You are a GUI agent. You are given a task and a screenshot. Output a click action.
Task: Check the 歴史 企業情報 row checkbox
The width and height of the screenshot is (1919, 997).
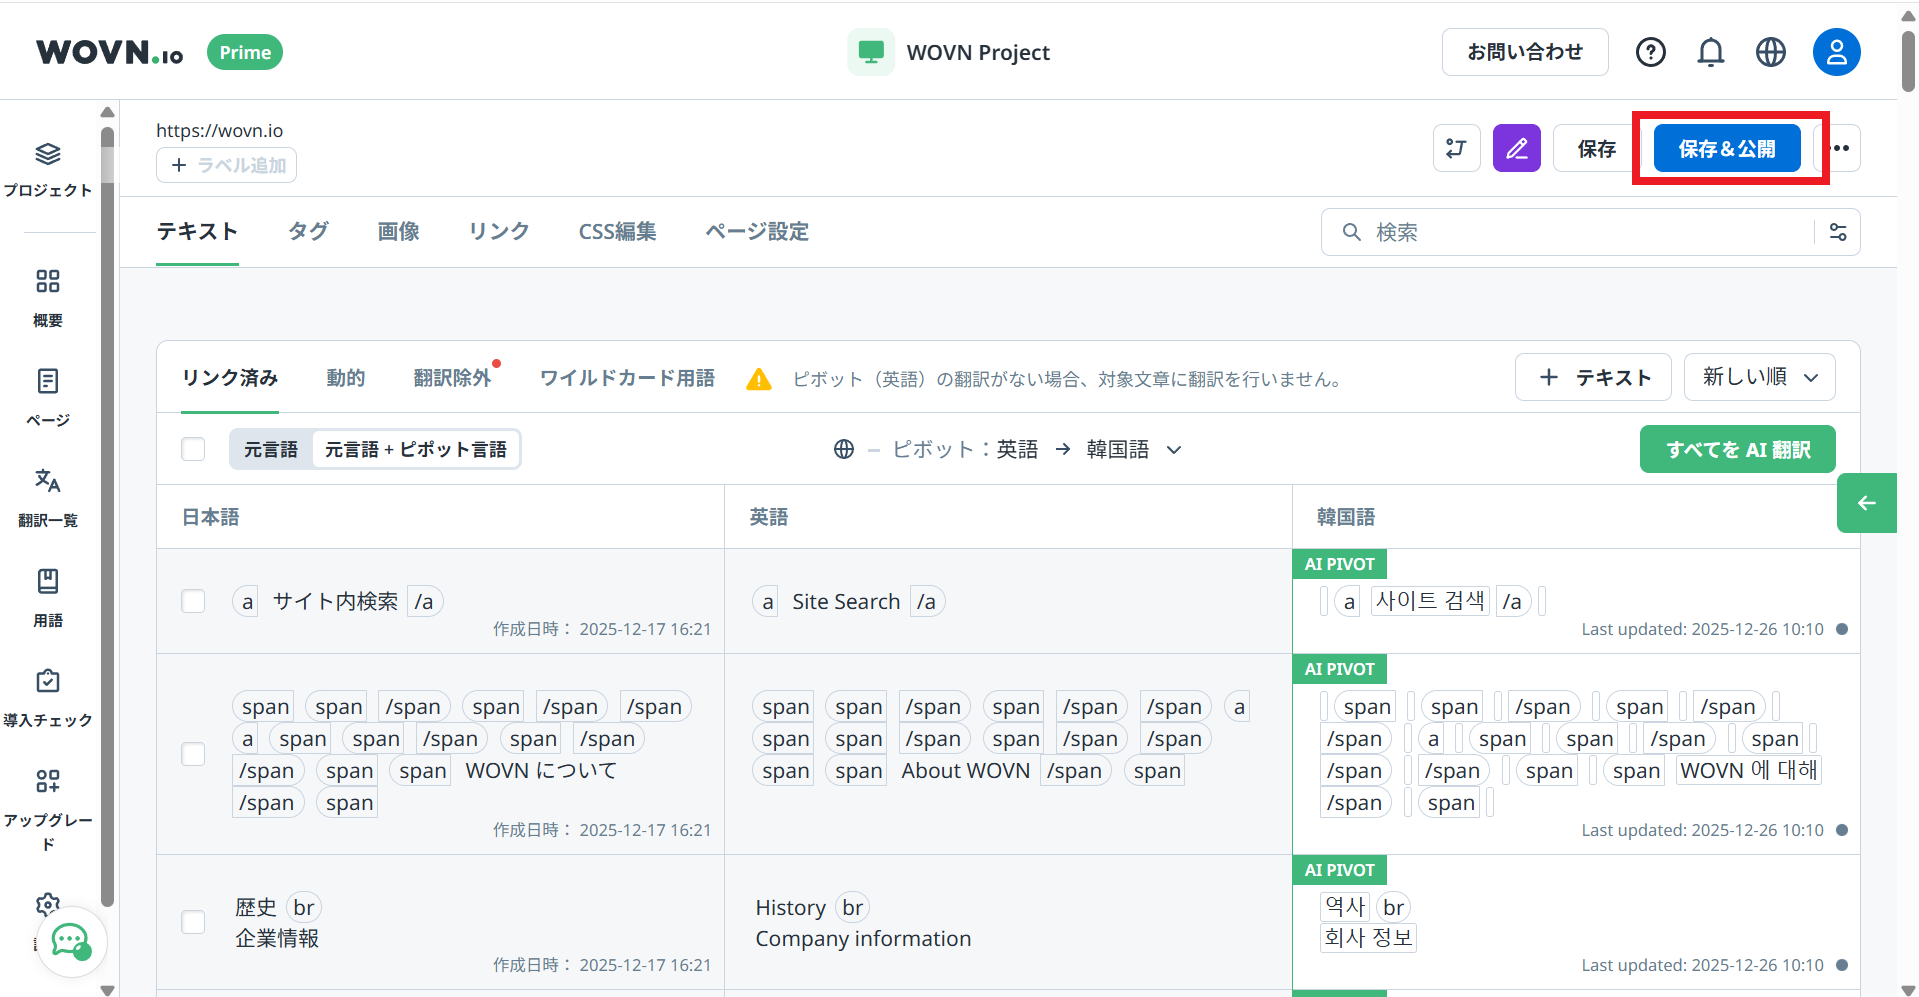pyautogui.click(x=193, y=922)
